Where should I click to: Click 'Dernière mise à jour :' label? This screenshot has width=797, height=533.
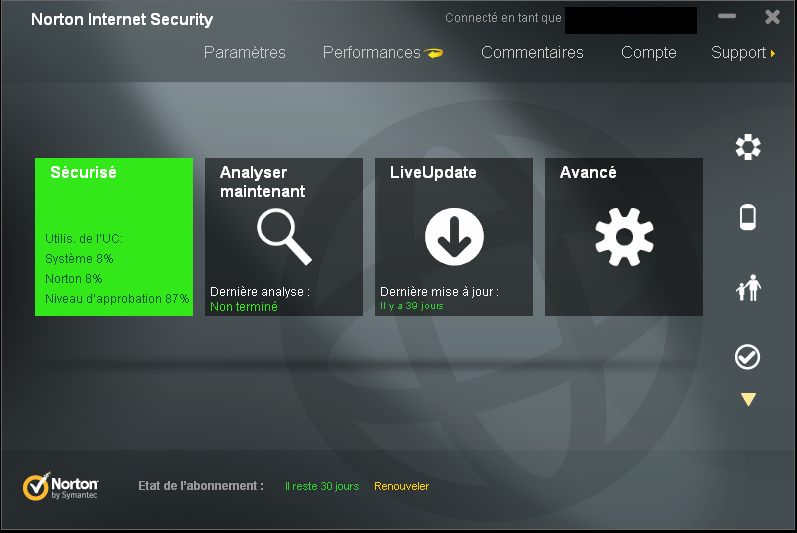pos(440,292)
